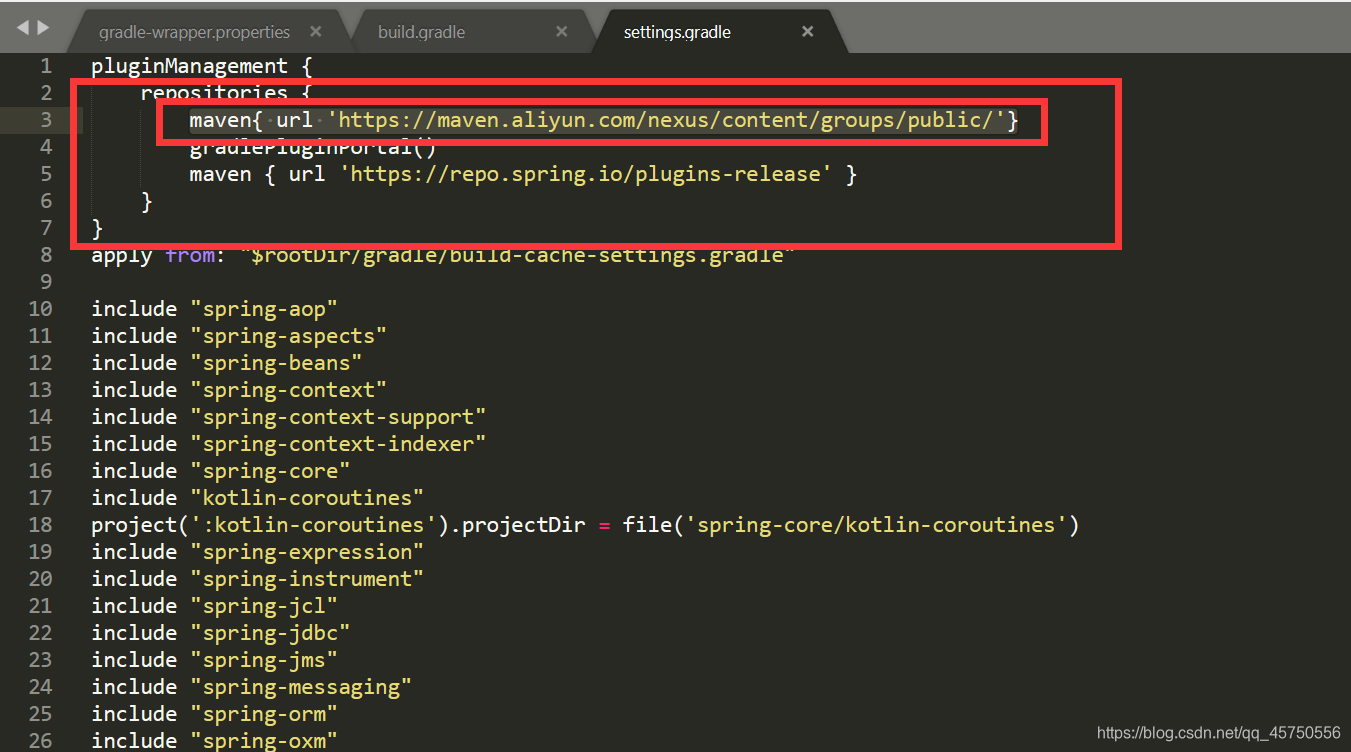Click the "spring-jms" include line

[215, 660]
